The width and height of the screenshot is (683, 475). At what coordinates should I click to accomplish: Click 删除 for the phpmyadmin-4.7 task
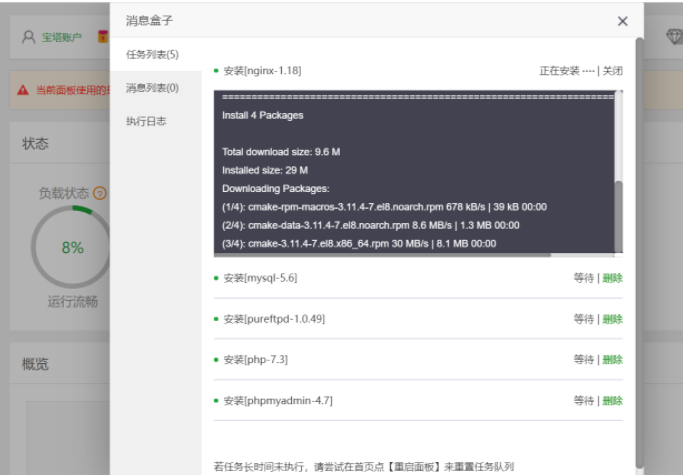click(612, 400)
